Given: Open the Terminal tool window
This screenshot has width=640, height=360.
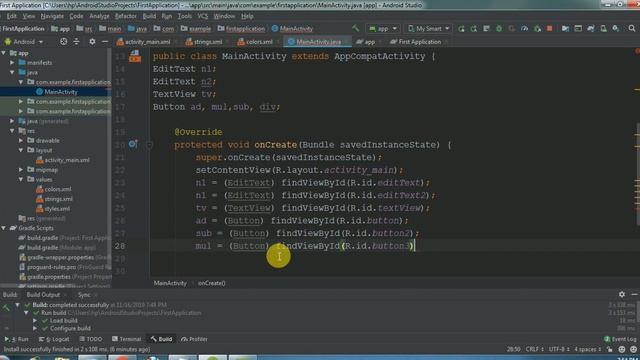Looking at the screenshot, I should 127,339.
